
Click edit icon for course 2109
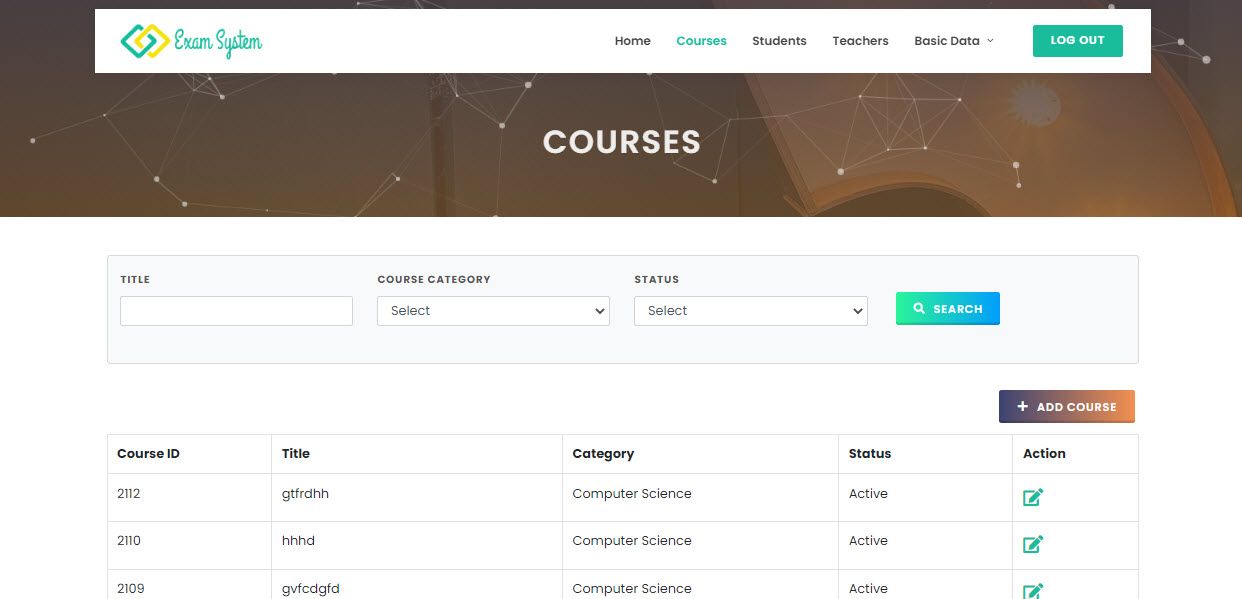[x=1033, y=590]
